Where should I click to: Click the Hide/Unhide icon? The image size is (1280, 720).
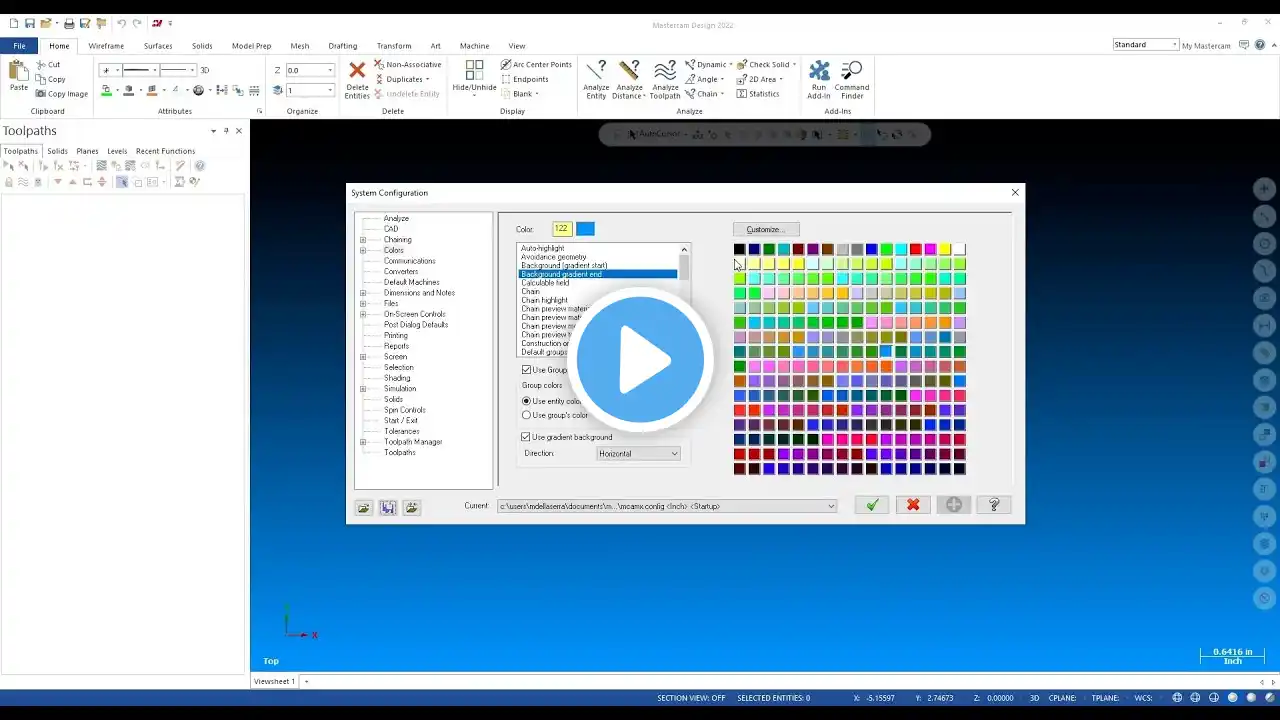coord(474,71)
